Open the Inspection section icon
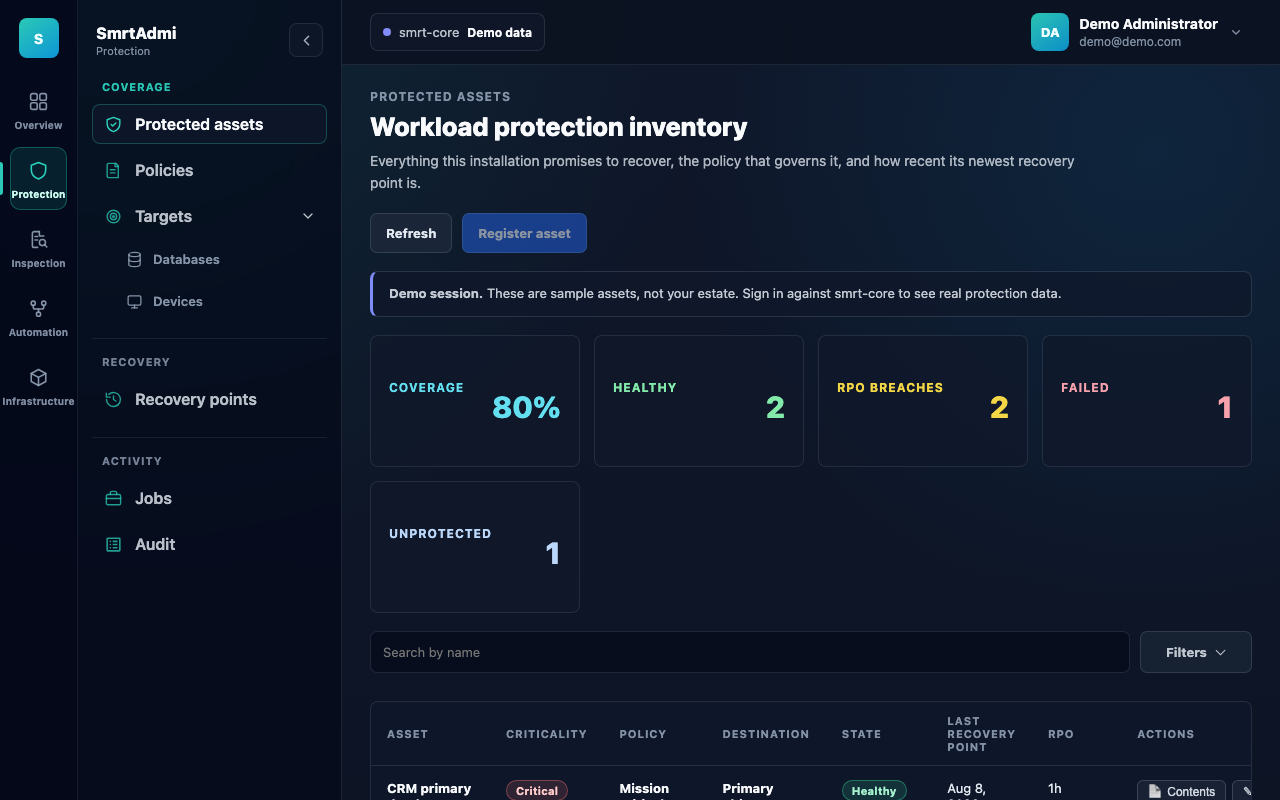This screenshot has width=1280, height=800. coord(38,239)
